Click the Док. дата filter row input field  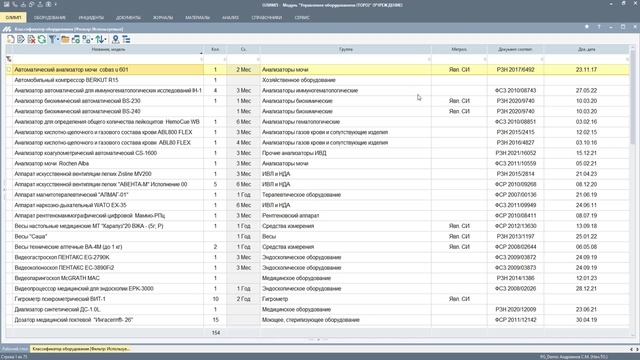587,59
